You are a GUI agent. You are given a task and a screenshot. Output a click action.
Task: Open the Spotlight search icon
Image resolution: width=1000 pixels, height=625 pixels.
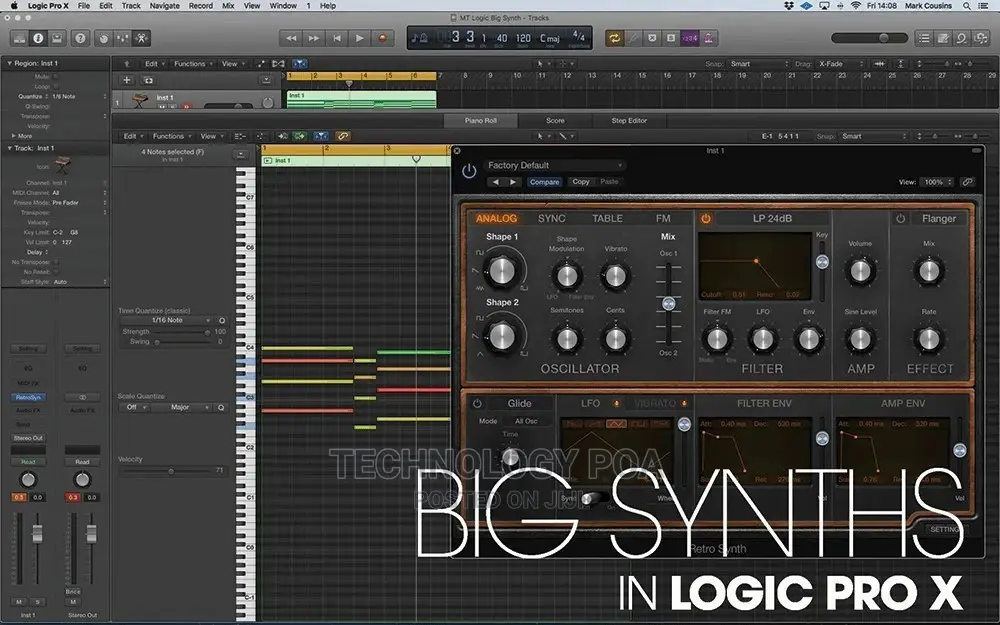coord(967,6)
